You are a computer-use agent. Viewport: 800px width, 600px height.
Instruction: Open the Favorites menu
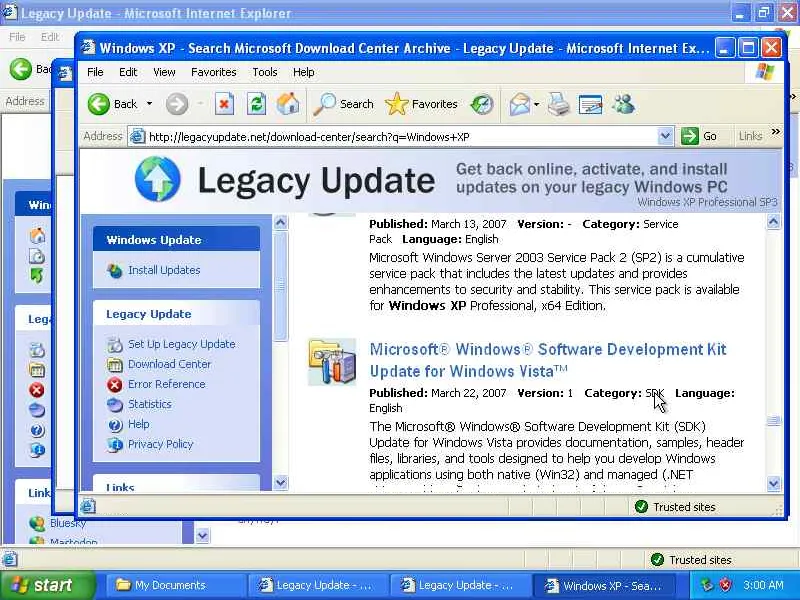[x=214, y=72]
